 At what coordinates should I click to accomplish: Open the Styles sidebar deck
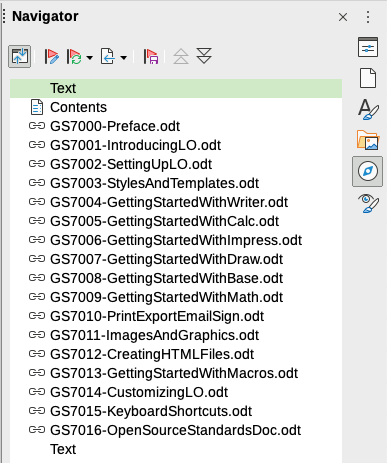point(368,109)
